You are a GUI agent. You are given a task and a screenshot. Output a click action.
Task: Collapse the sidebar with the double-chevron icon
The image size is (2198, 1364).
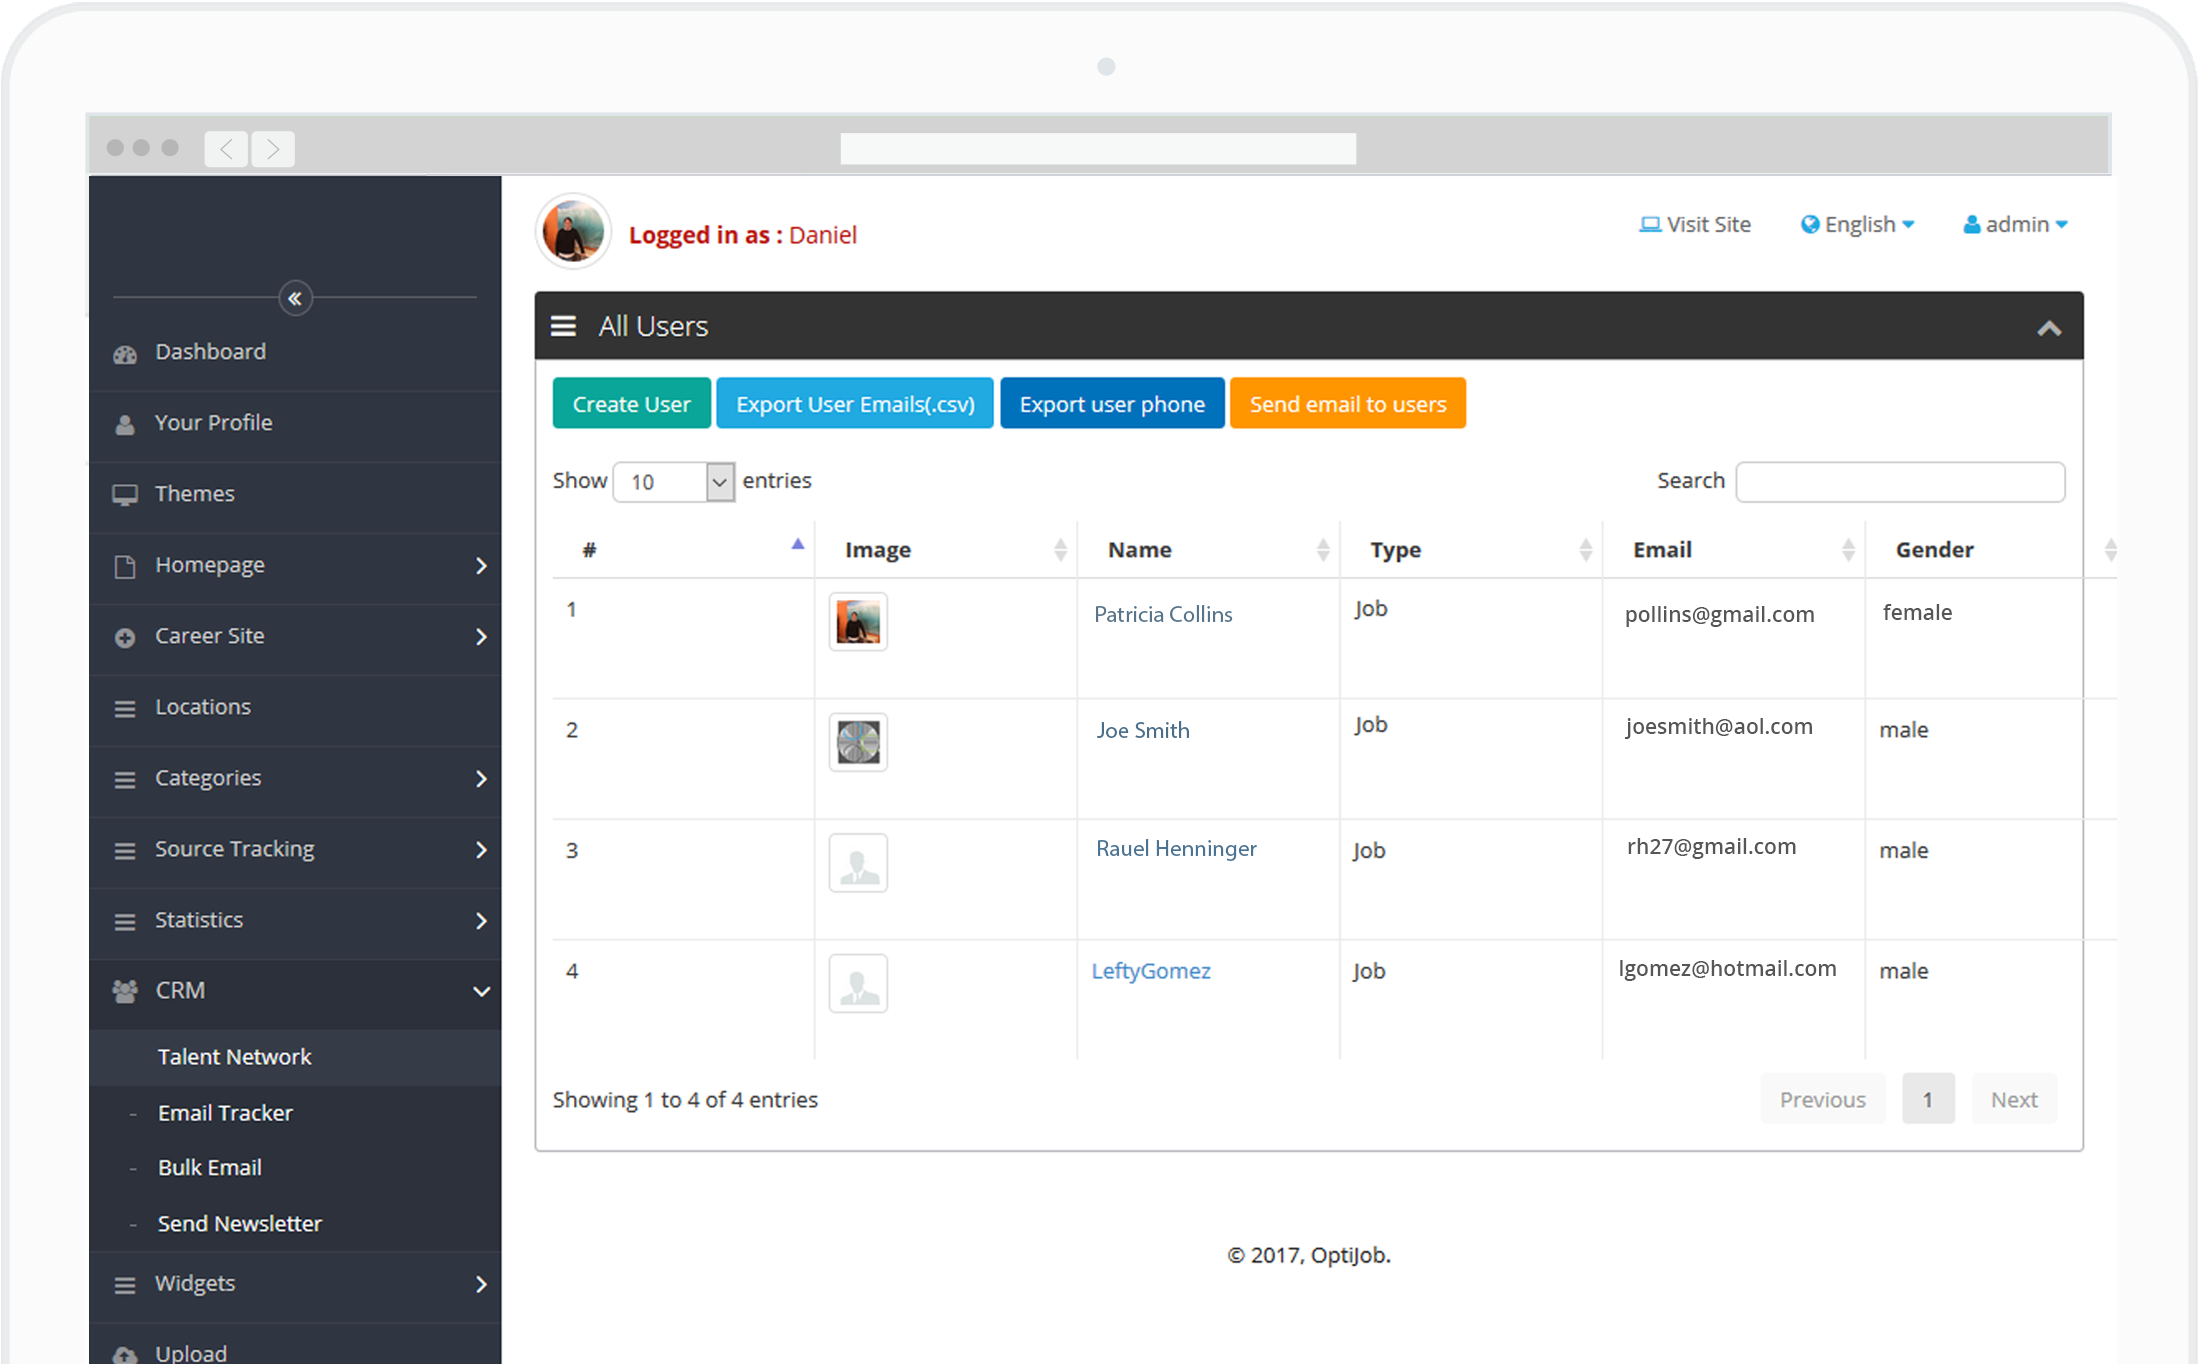point(295,298)
